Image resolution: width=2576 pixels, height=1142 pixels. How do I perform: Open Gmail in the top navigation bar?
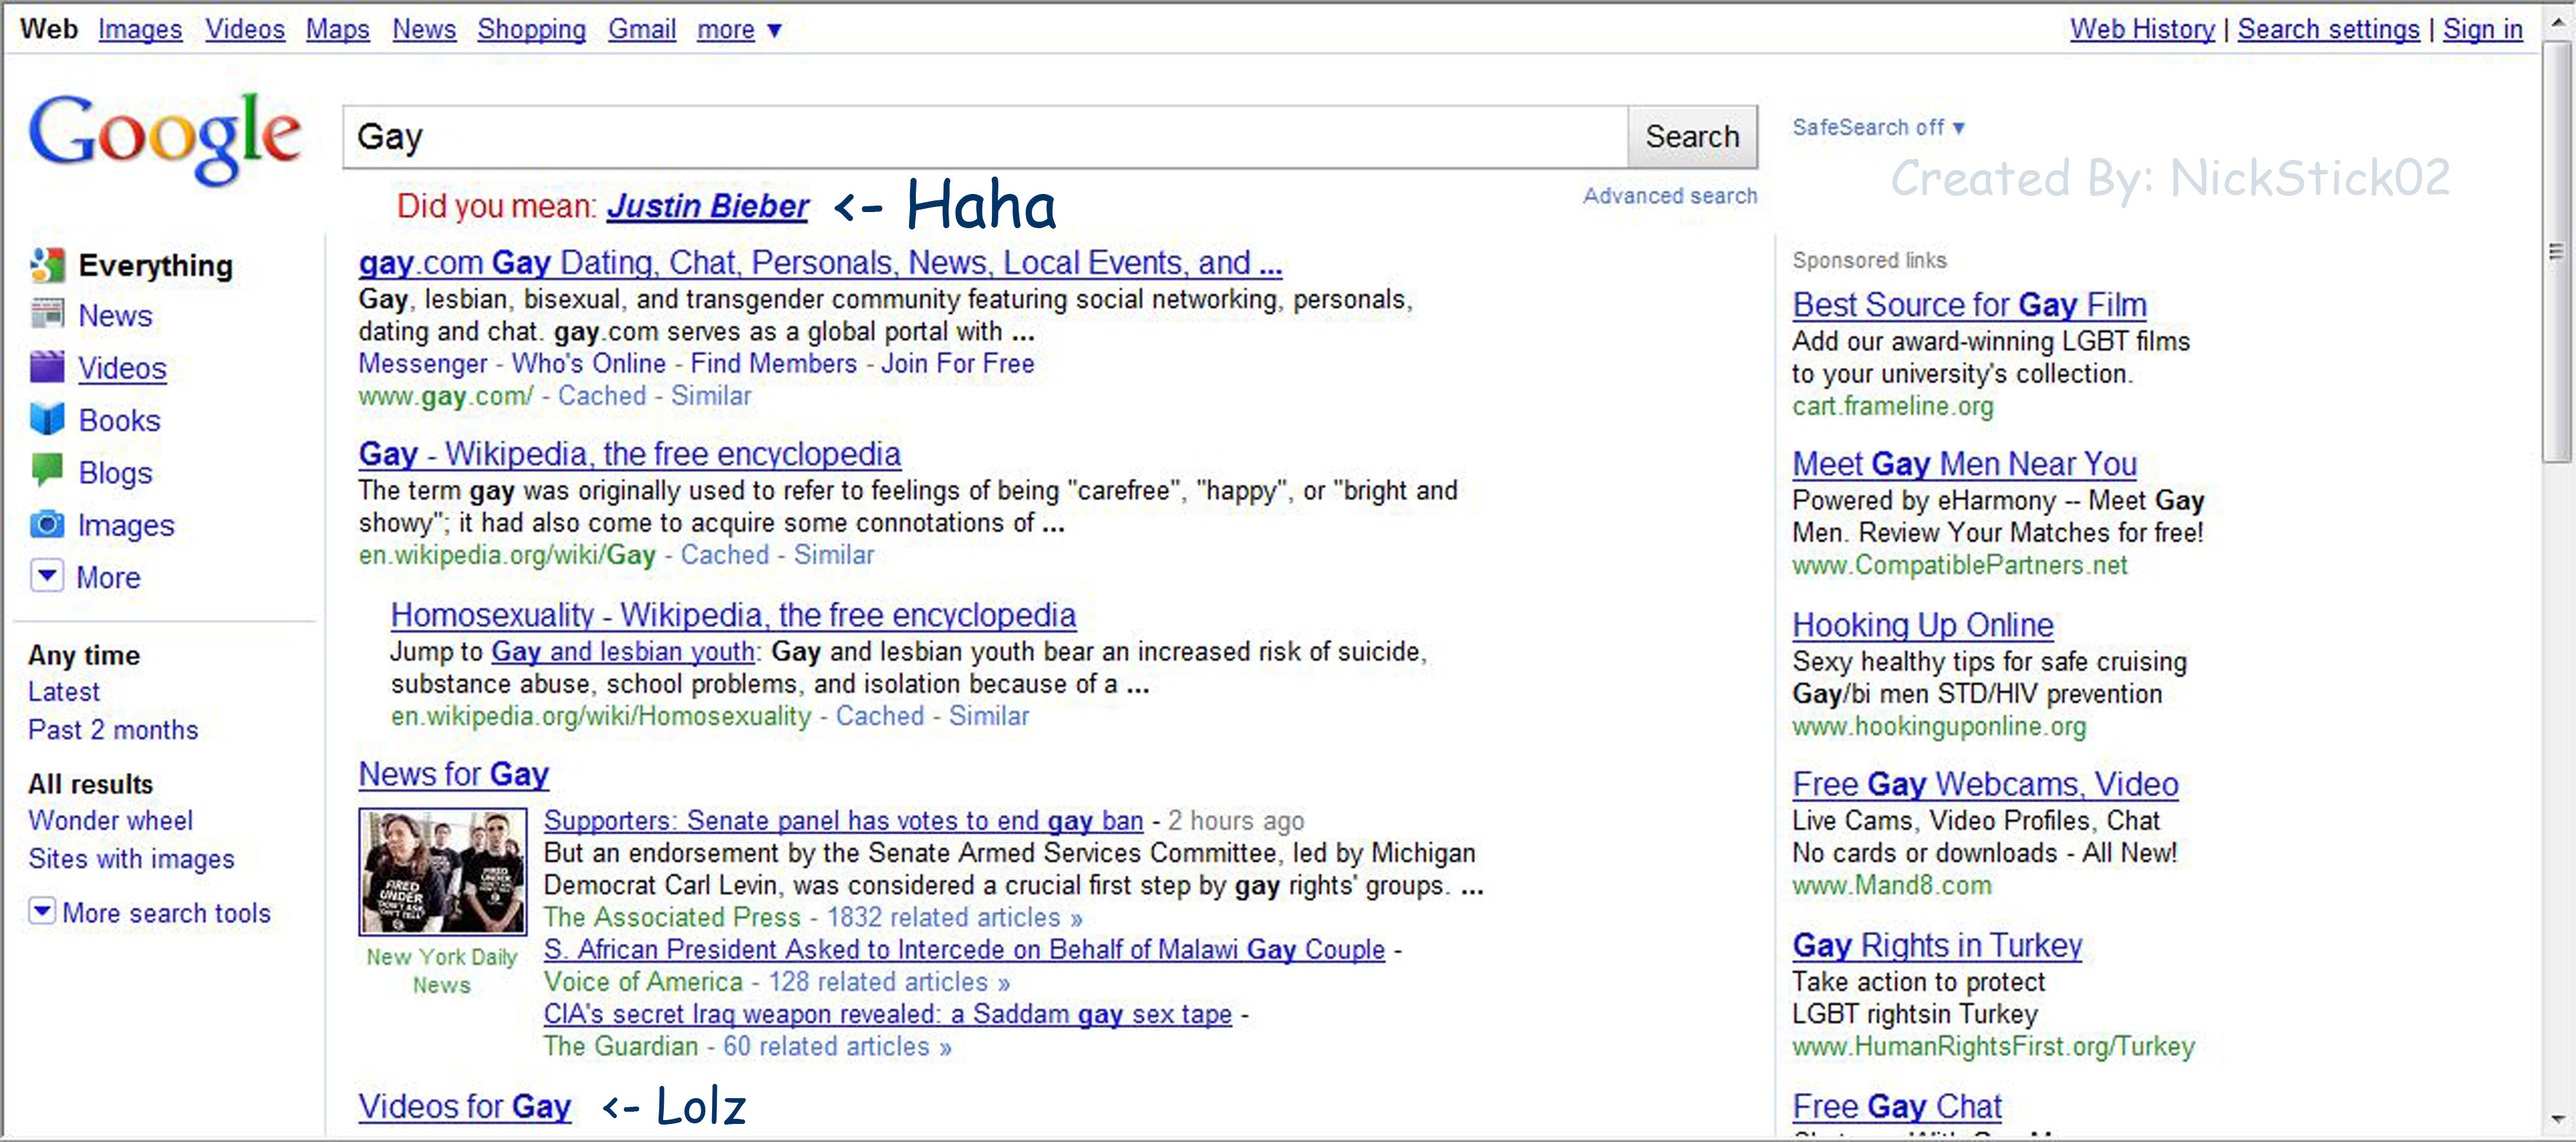642,30
